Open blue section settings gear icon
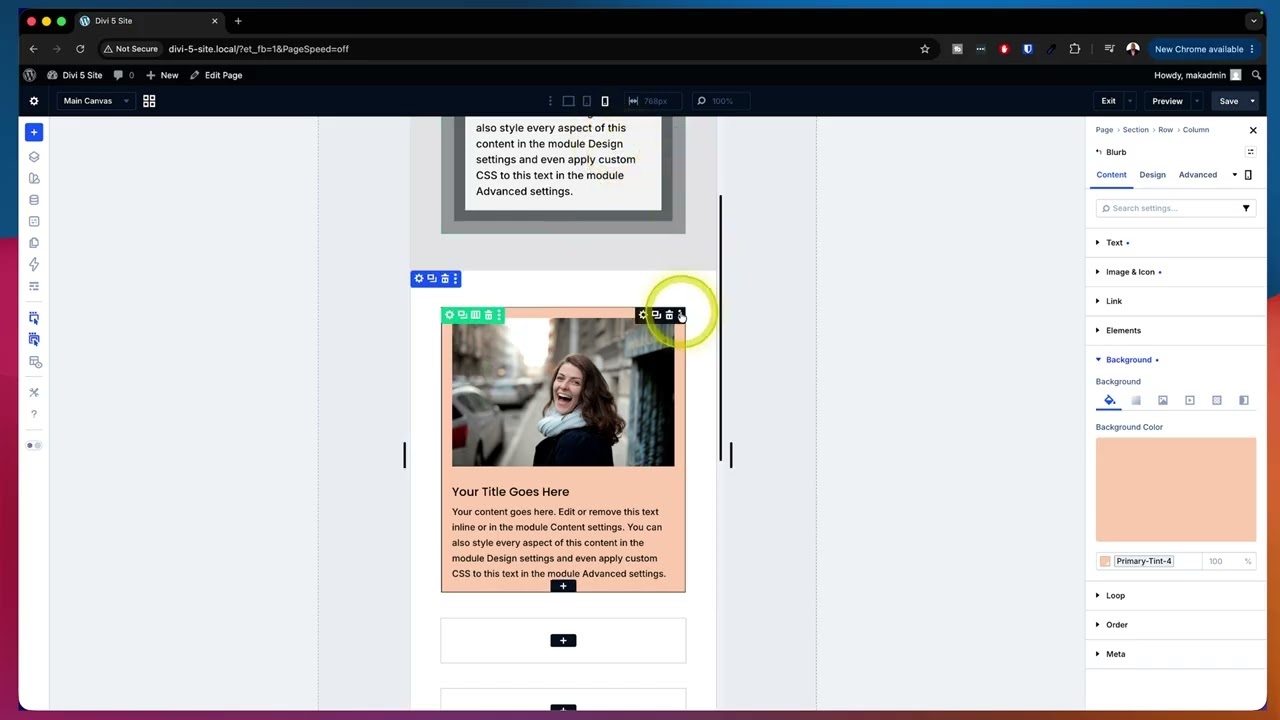This screenshot has height=720, width=1280. click(x=419, y=279)
